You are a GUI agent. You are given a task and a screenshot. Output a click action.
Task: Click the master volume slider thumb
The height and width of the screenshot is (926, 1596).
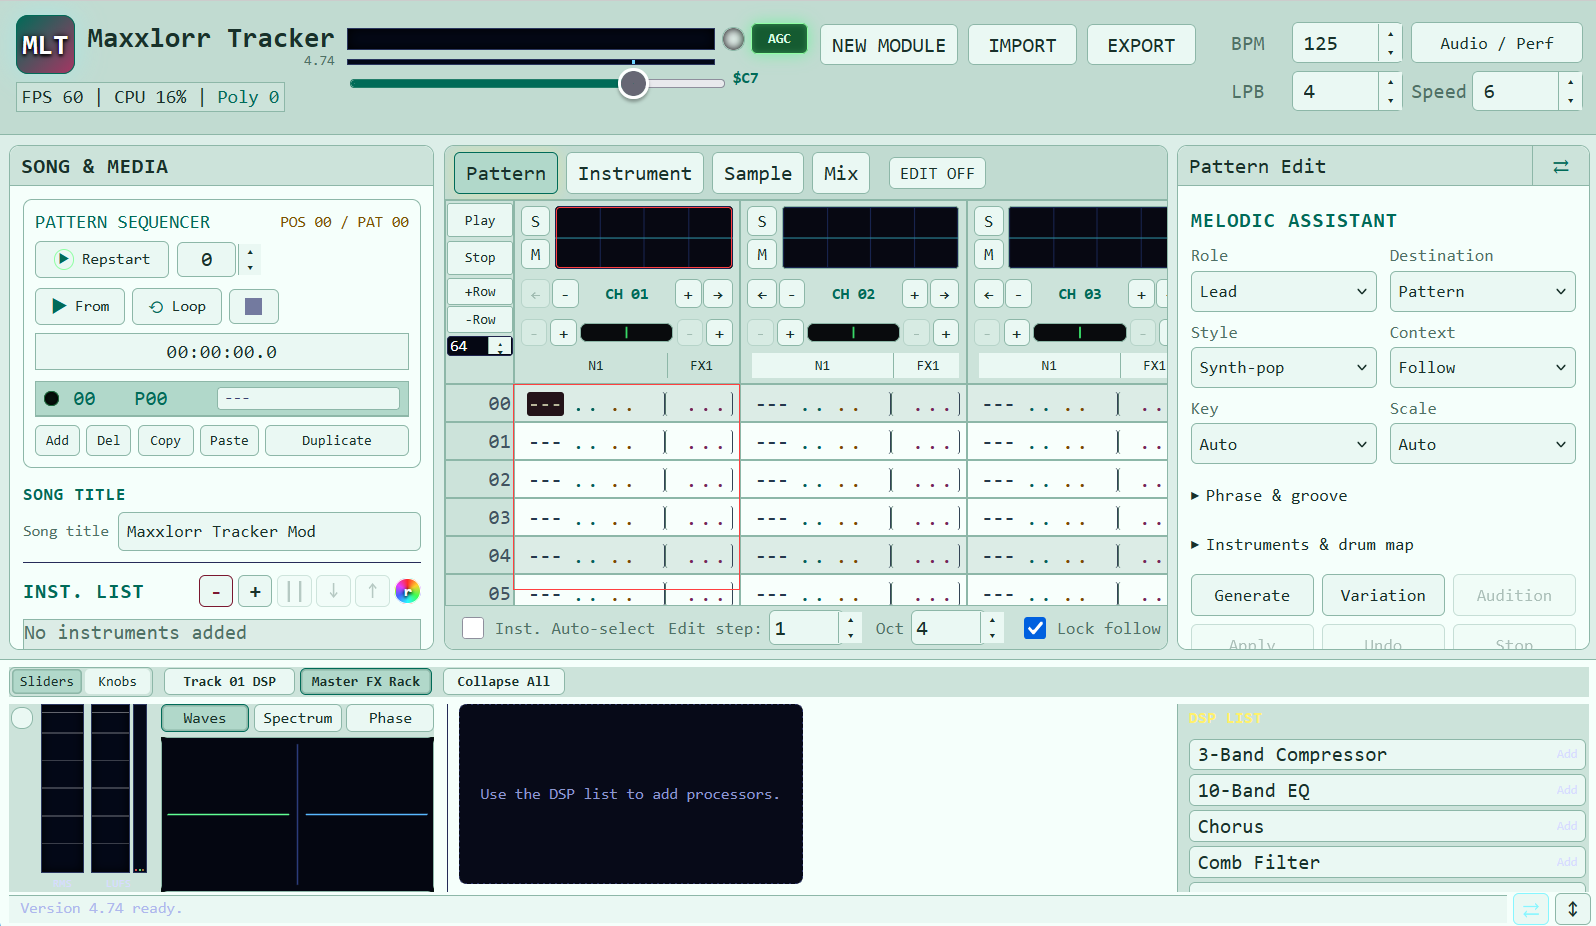pos(633,83)
